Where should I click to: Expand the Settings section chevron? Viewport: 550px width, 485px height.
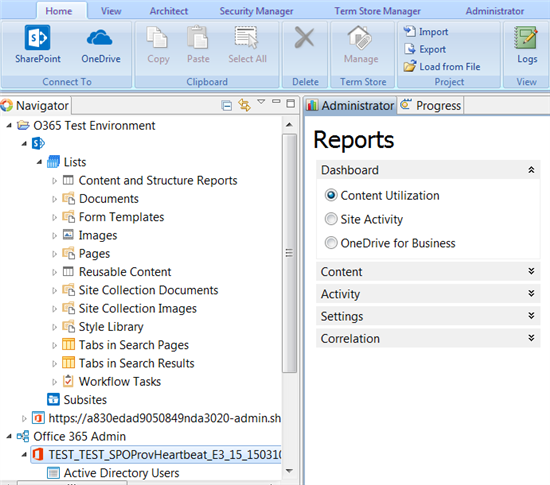click(x=531, y=316)
